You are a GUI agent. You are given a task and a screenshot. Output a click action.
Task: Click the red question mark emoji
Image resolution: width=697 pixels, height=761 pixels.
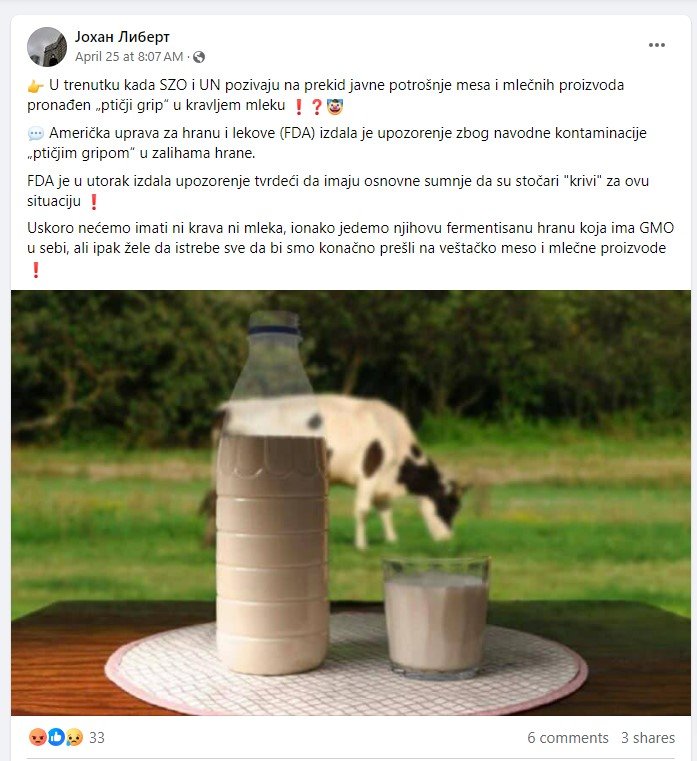click(x=316, y=106)
